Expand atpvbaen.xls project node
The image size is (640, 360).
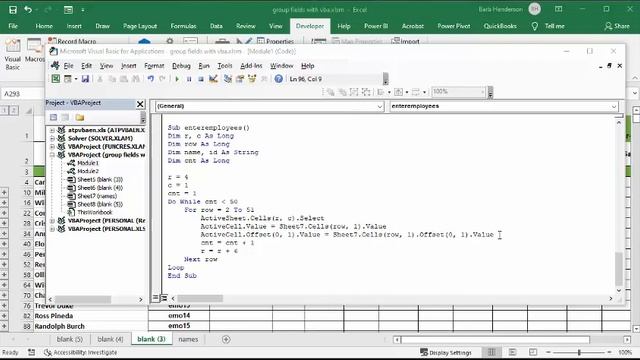(52, 130)
